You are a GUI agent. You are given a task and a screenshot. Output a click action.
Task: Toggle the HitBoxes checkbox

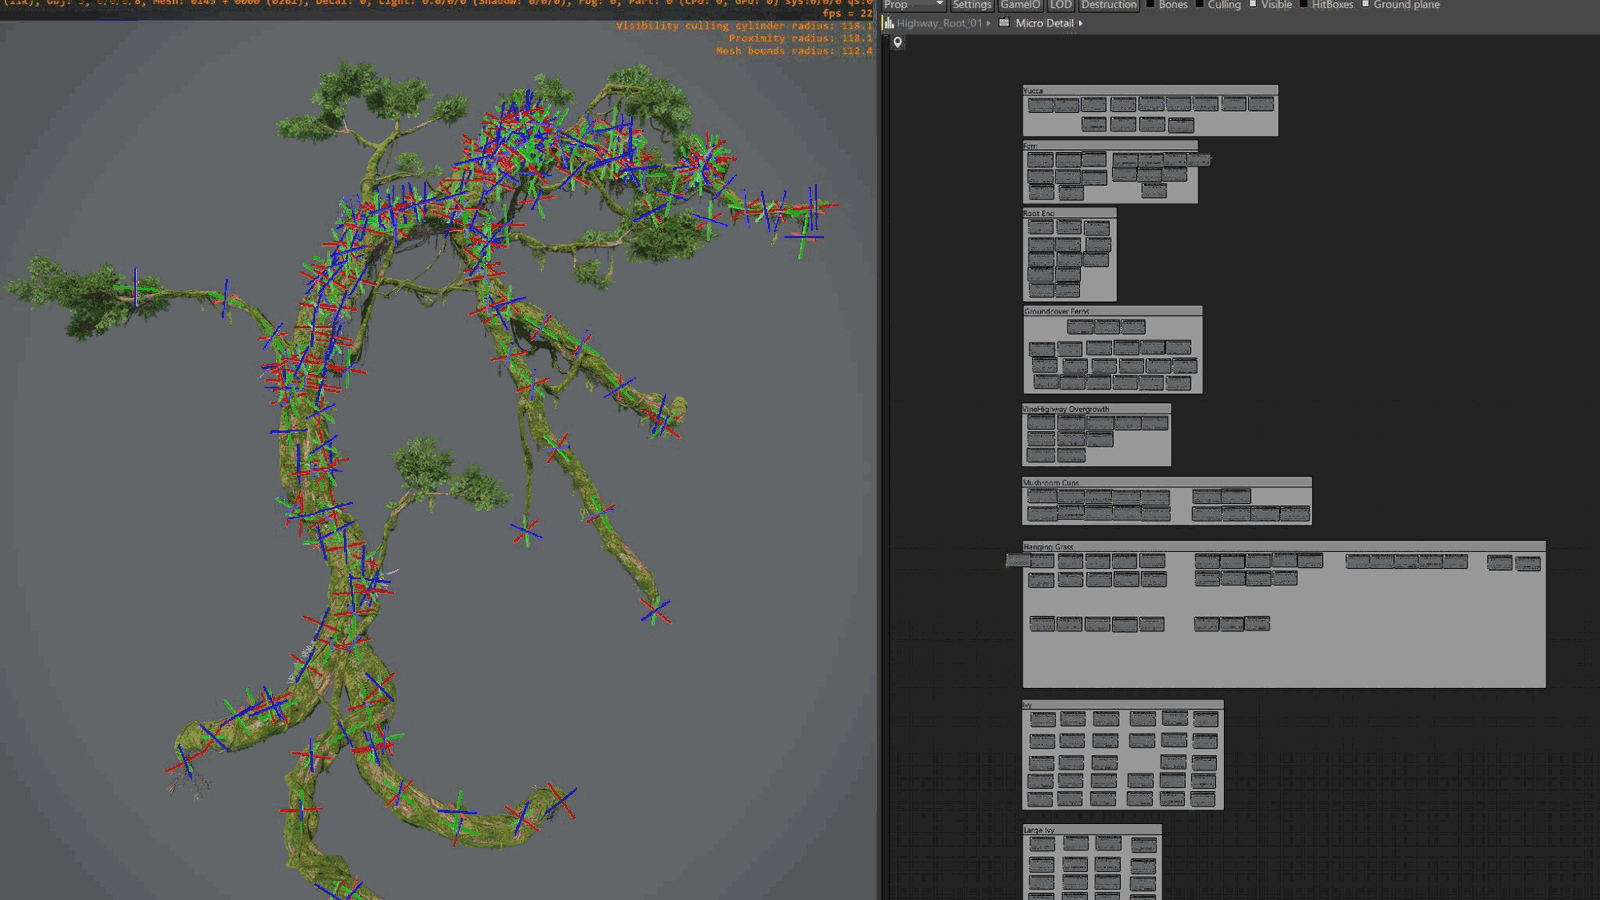click(1304, 5)
